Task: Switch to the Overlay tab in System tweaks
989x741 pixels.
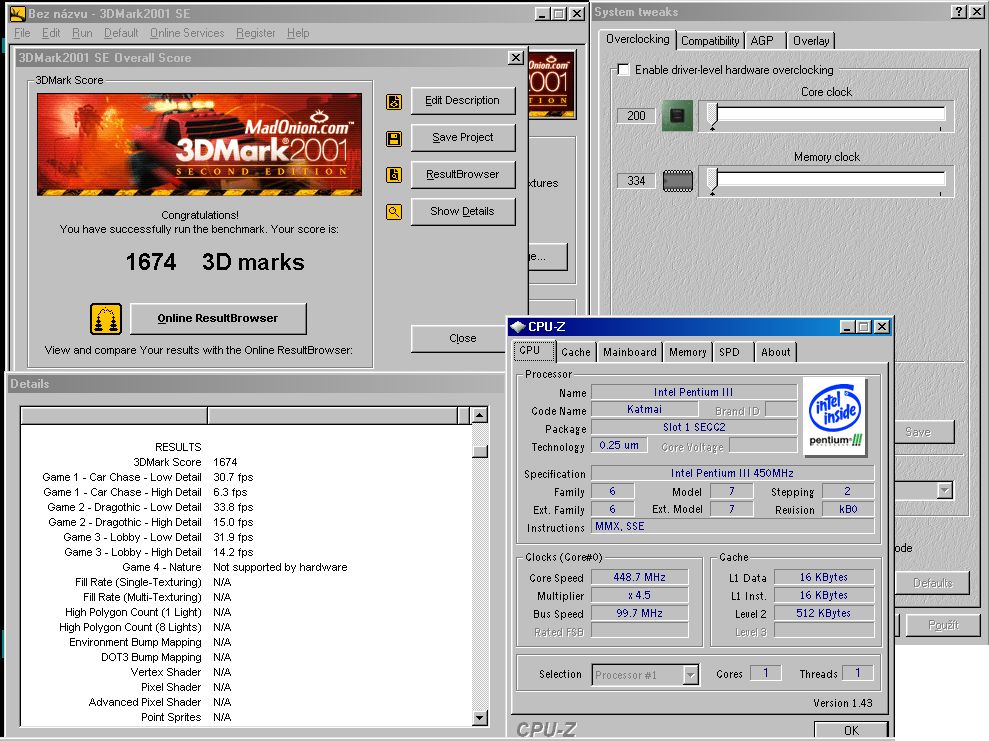Action: pyautogui.click(x=811, y=41)
